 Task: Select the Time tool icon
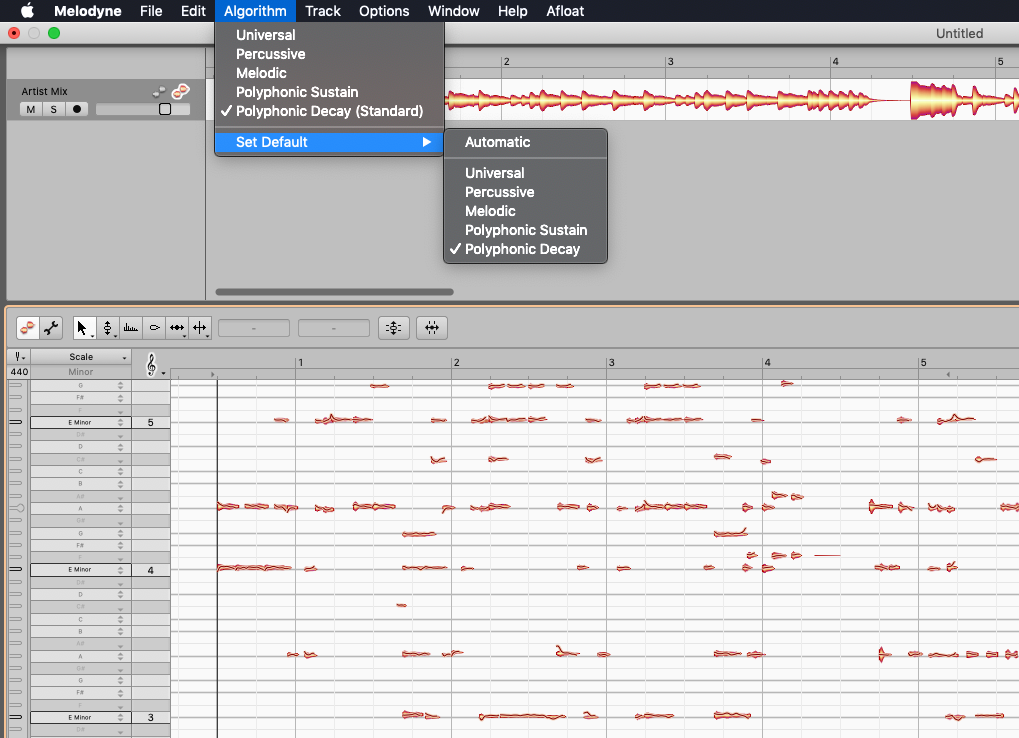[x=177, y=328]
